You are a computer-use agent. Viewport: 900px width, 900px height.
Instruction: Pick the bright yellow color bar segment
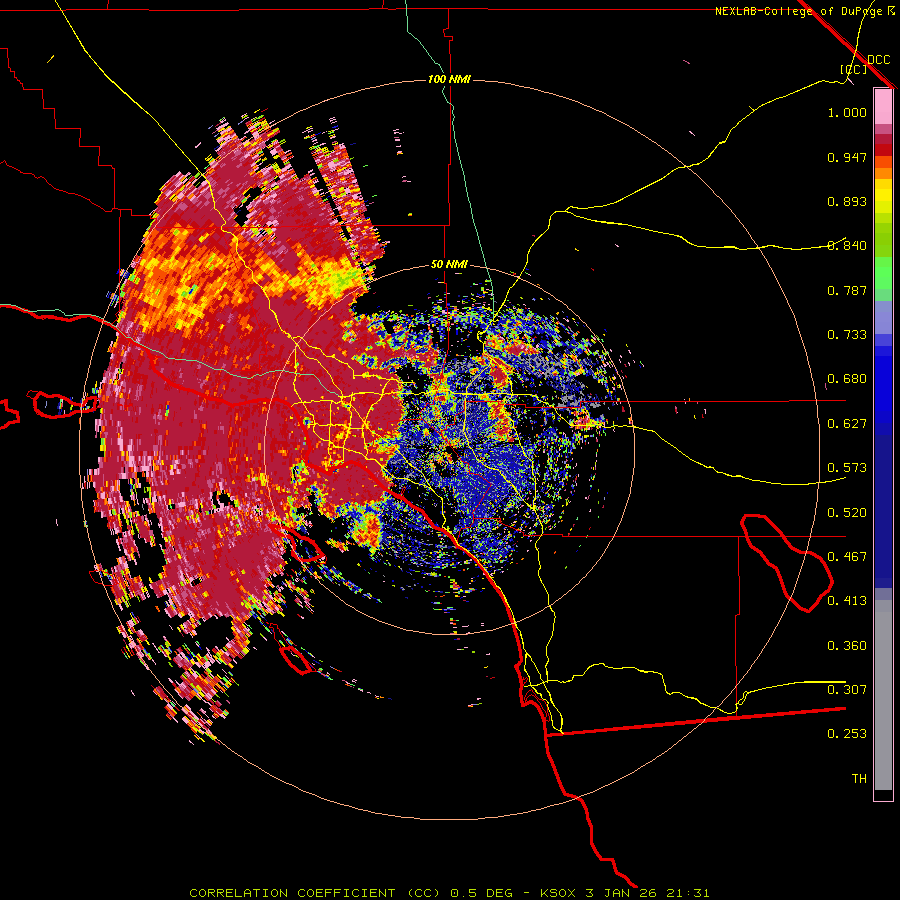tap(883, 196)
